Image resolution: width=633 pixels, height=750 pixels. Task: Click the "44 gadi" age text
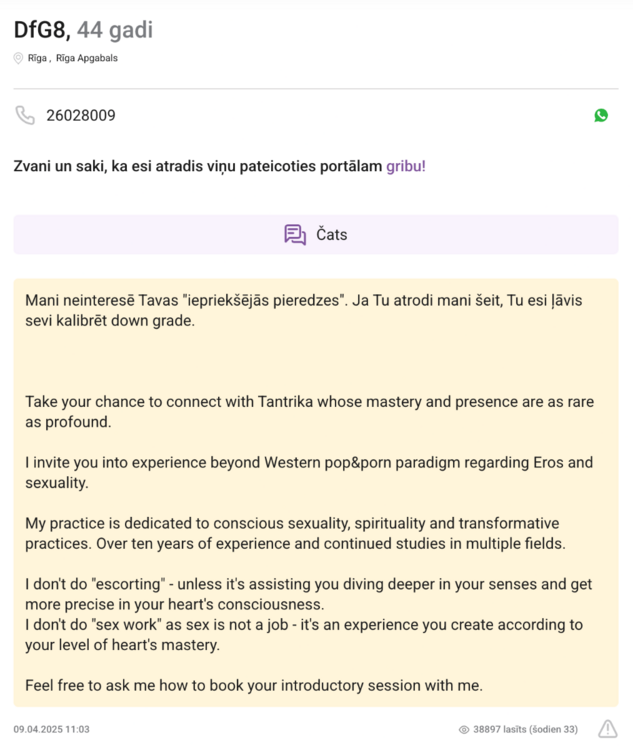[x=115, y=30]
